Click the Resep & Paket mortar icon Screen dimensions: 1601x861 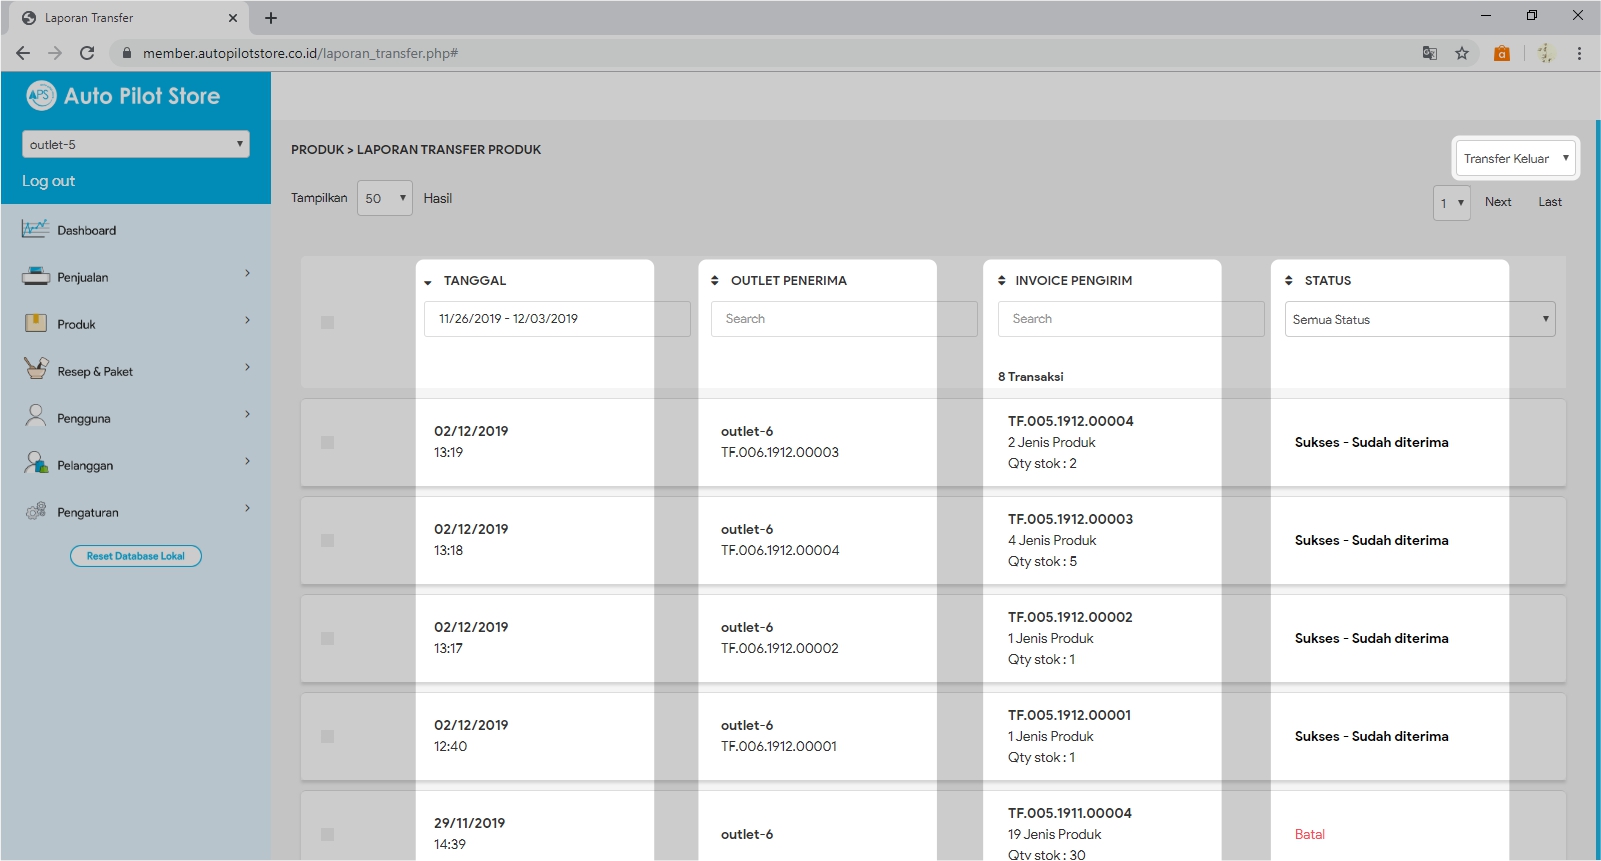(x=35, y=370)
